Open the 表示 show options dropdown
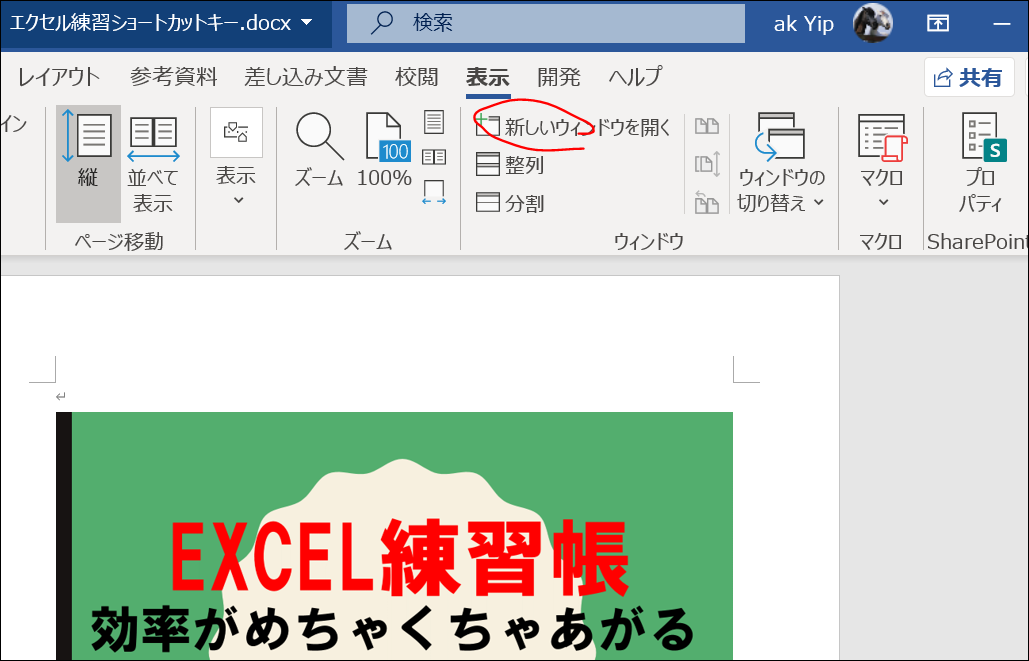Image resolution: width=1029 pixels, height=661 pixels. click(x=236, y=158)
